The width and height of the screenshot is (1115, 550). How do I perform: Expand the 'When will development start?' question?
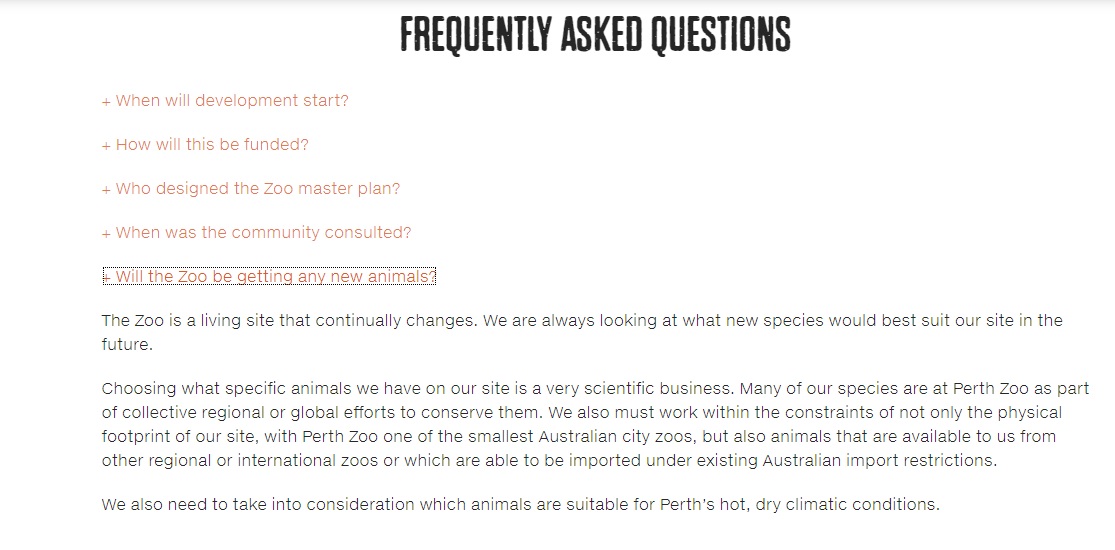pos(232,101)
